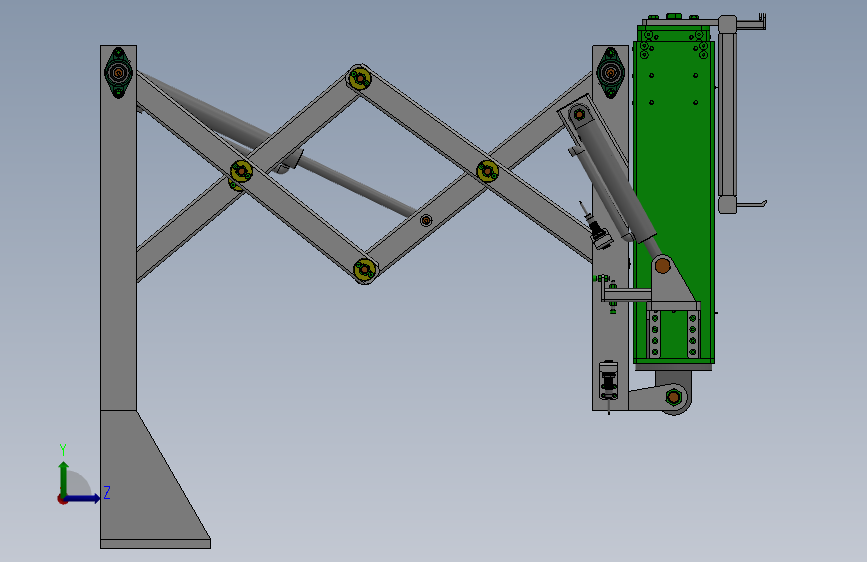This screenshot has height=562, width=867.
Task: Select the left vertical column
Action: click(118, 228)
